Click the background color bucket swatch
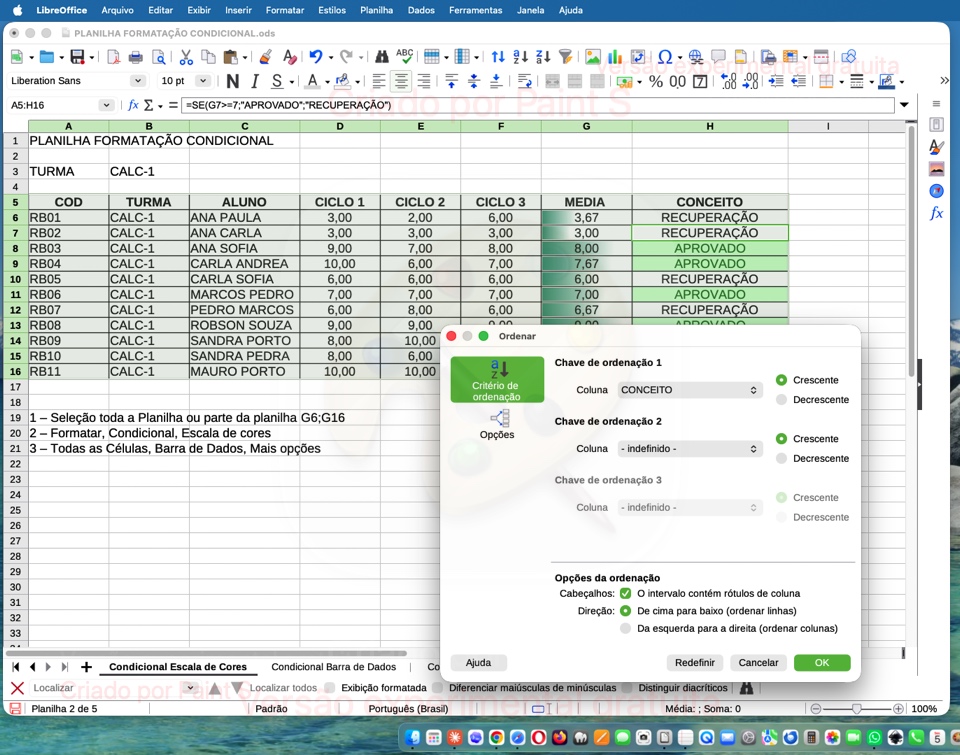This screenshot has width=960, height=755. coord(343,81)
